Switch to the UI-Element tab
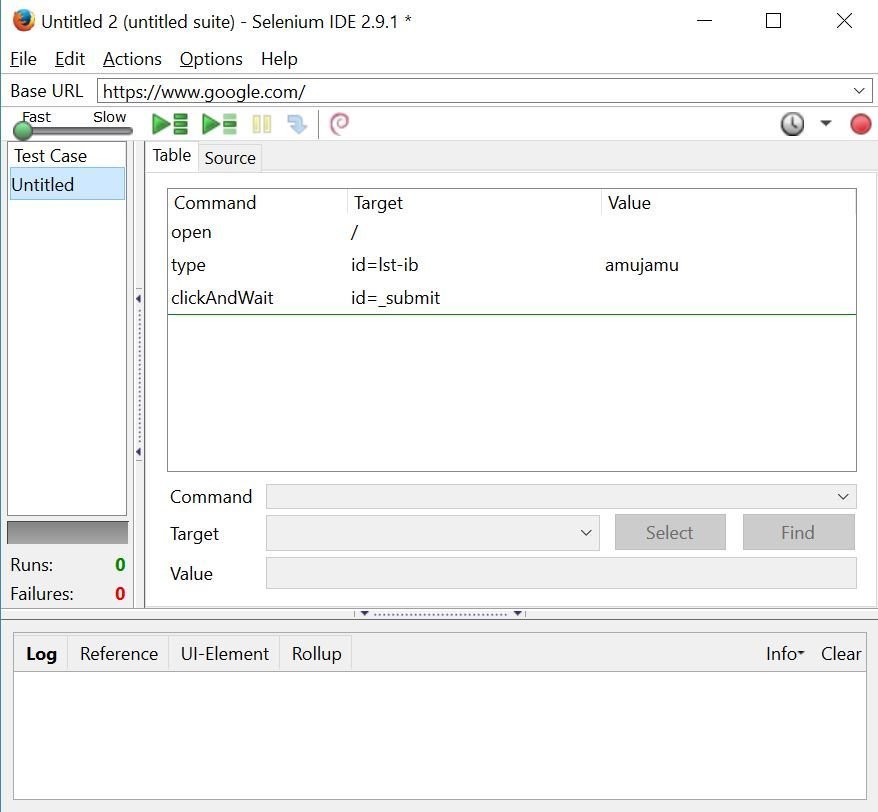Viewport: 878px width, 812px height. pos(225,654)
